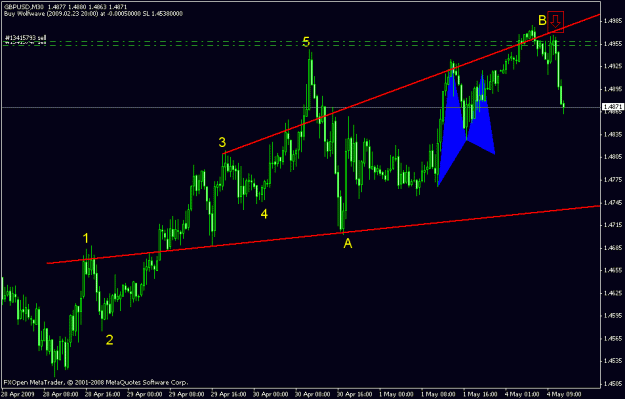Click the 29 Apr 00:00 time label
Screen dimensions: 625x399
pos(144,394)
